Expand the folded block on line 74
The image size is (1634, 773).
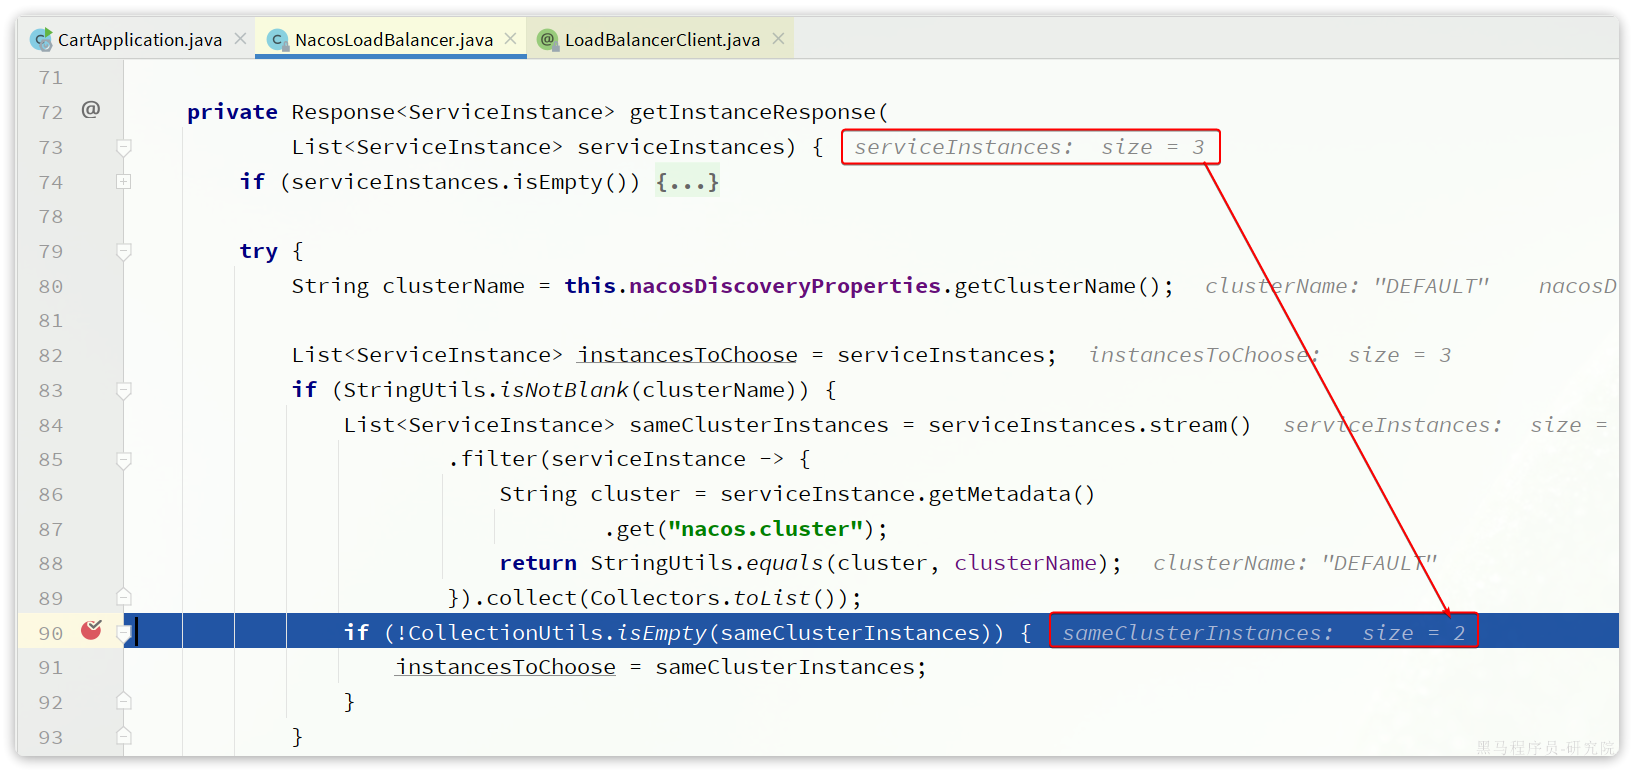[x=124, y=181]
